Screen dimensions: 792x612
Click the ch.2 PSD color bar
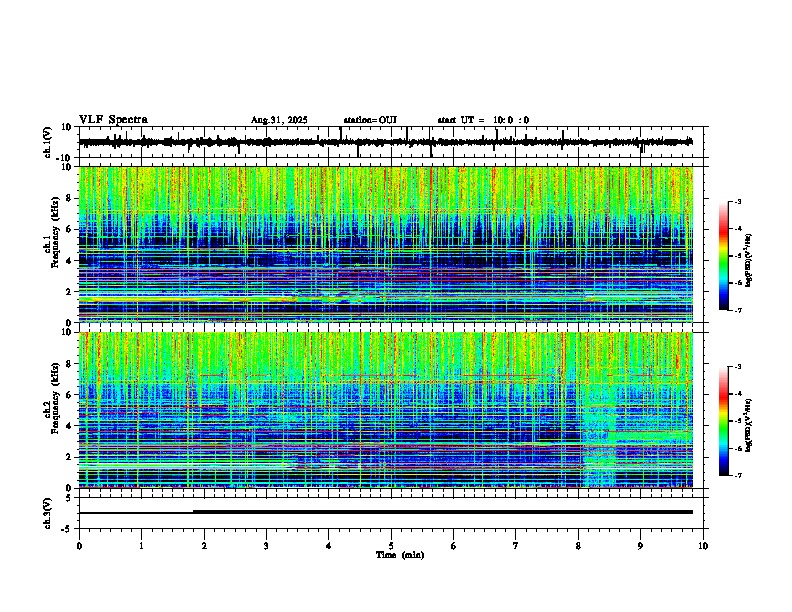coord(723,421)
